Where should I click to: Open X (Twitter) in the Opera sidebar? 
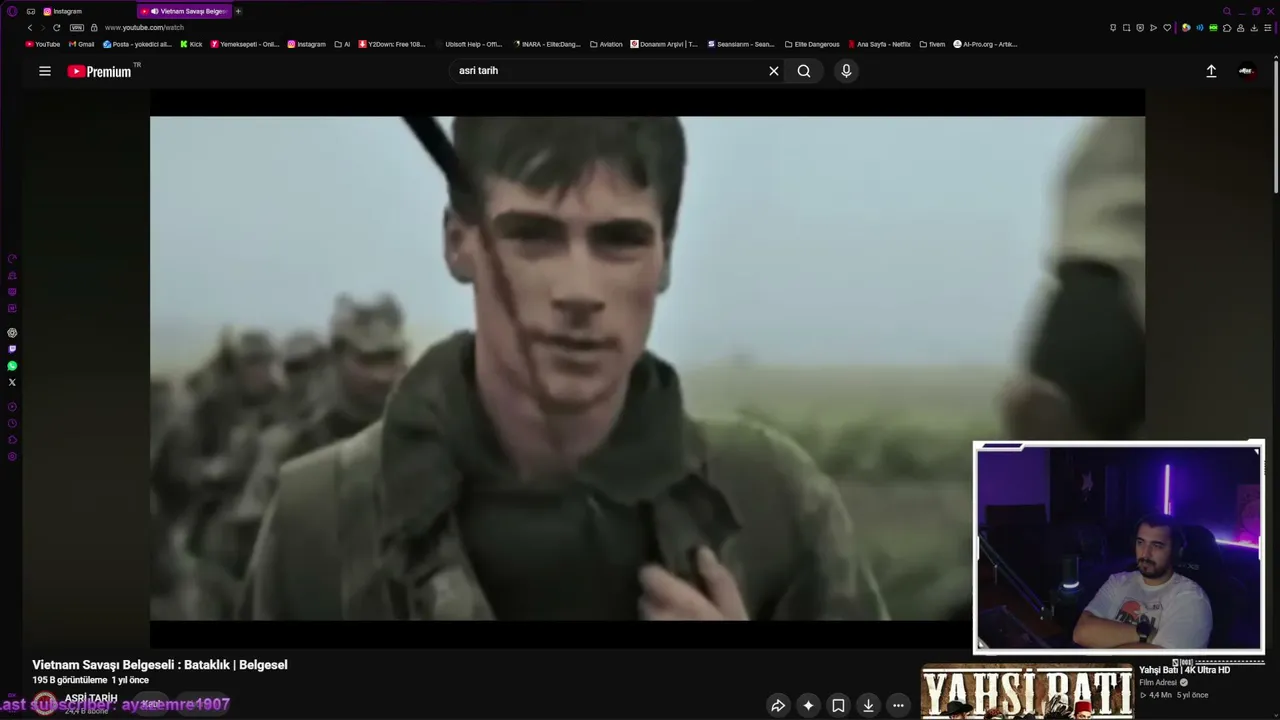[x=12, y=382]
